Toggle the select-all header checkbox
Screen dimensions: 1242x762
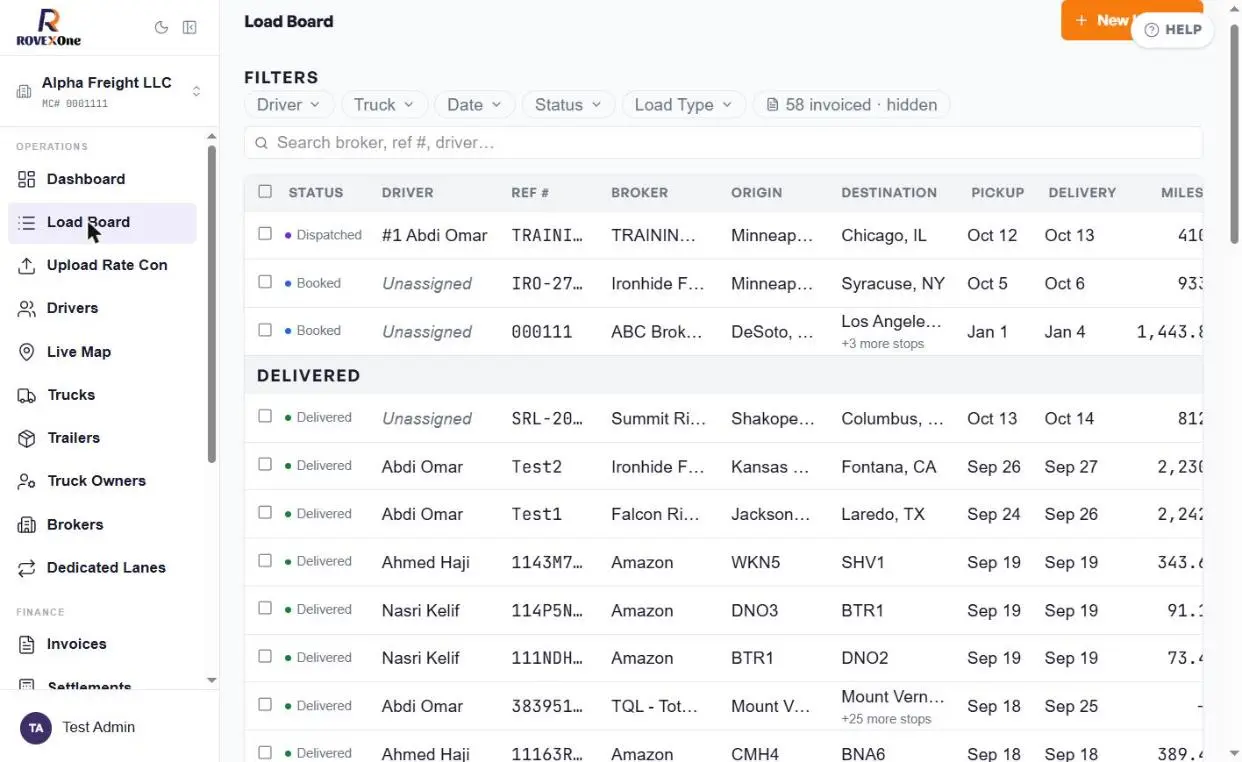click(265, 191)
